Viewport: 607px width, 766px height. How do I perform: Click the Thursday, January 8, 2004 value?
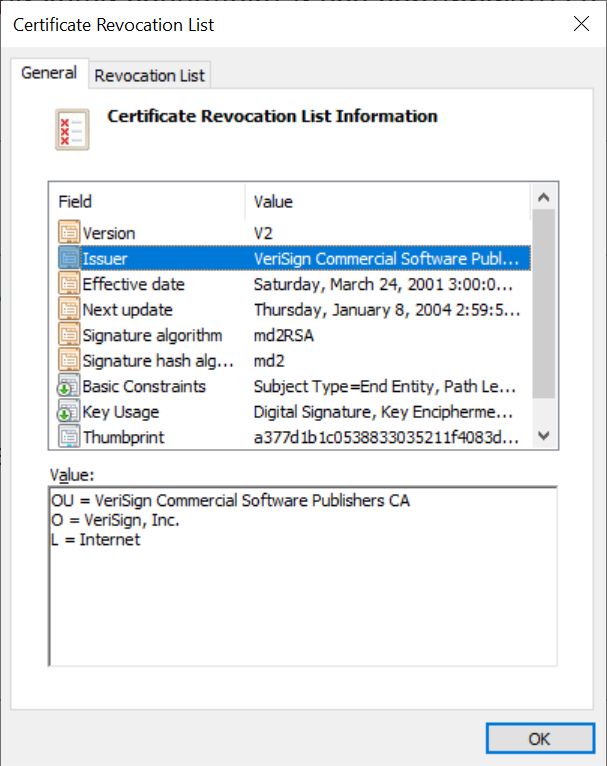pos(387,309)
